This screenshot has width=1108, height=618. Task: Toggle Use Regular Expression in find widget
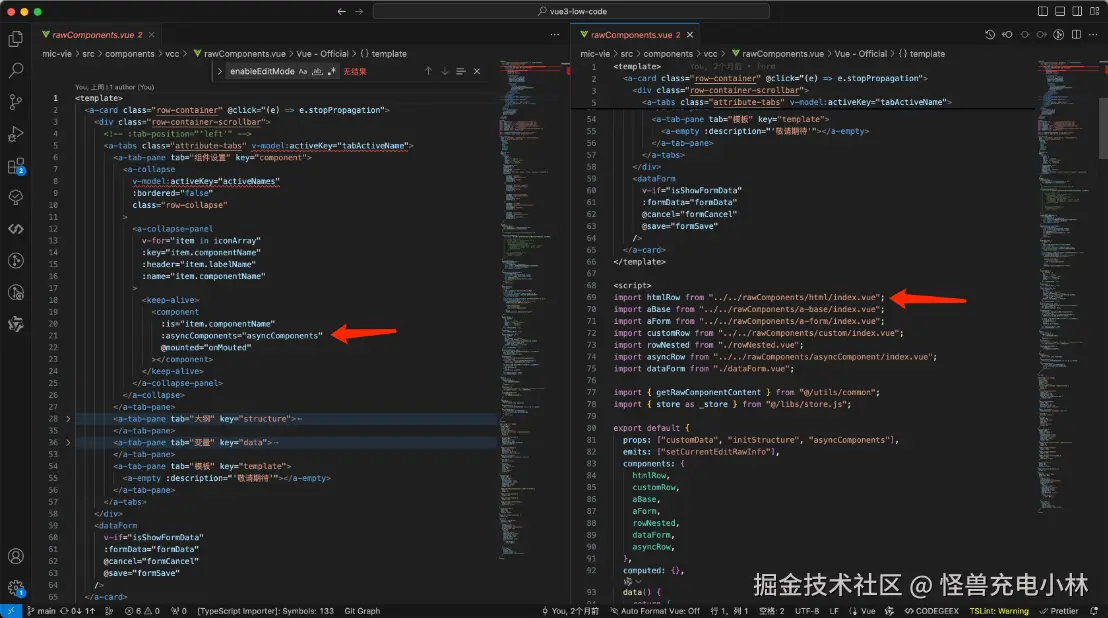[331, 71]
